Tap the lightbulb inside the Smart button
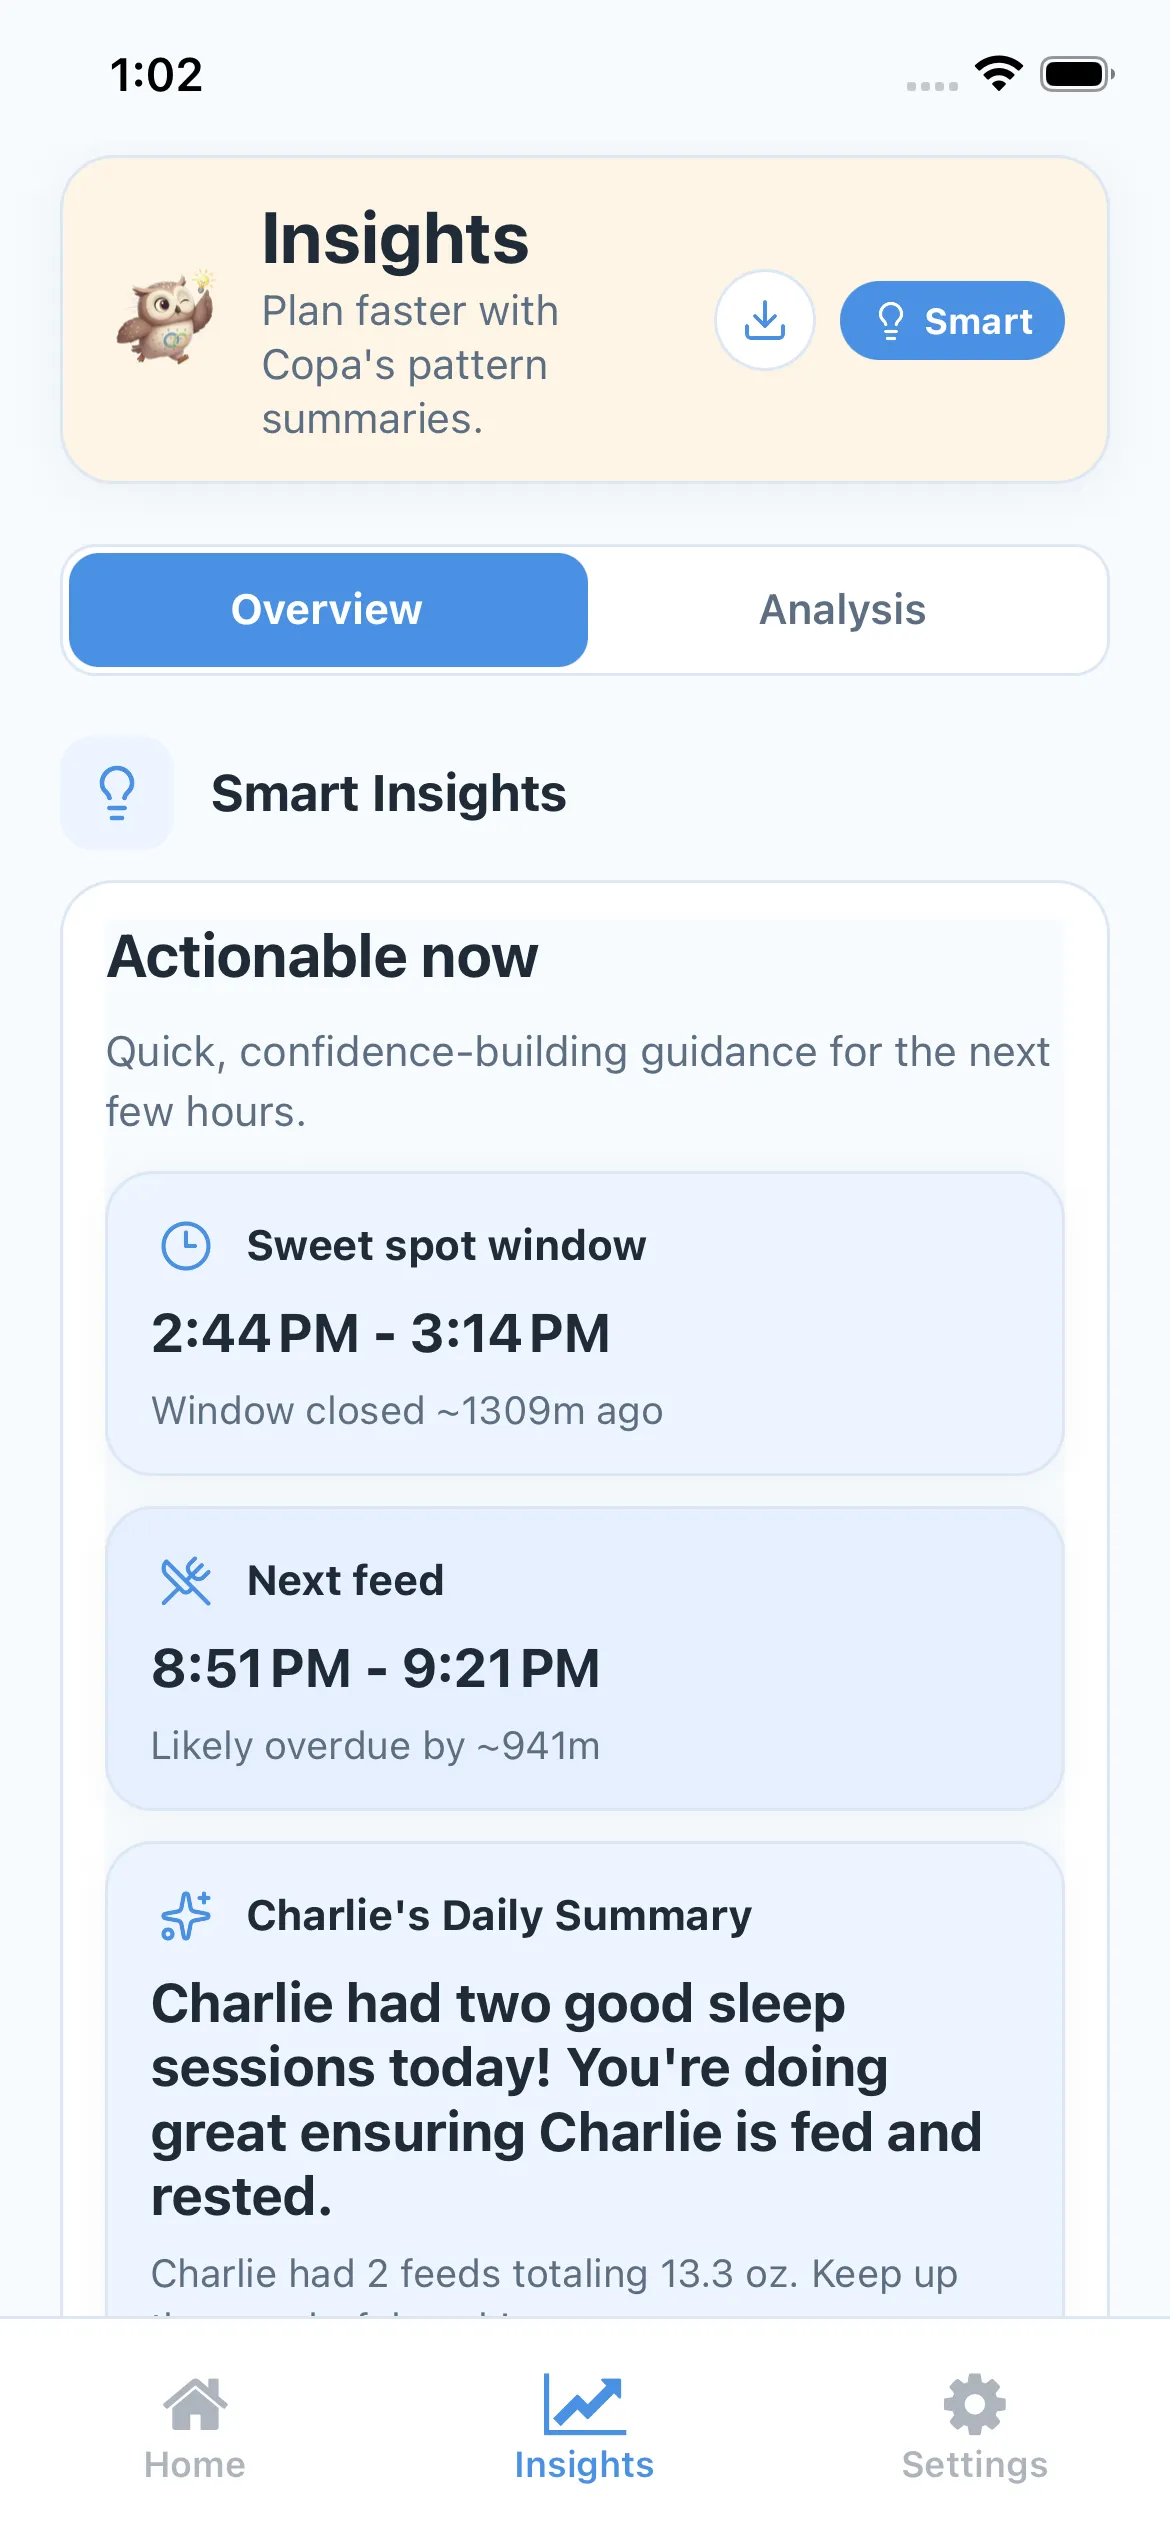The width and height of the screenshot is (1170, 2532). click(x=891, y=321)
